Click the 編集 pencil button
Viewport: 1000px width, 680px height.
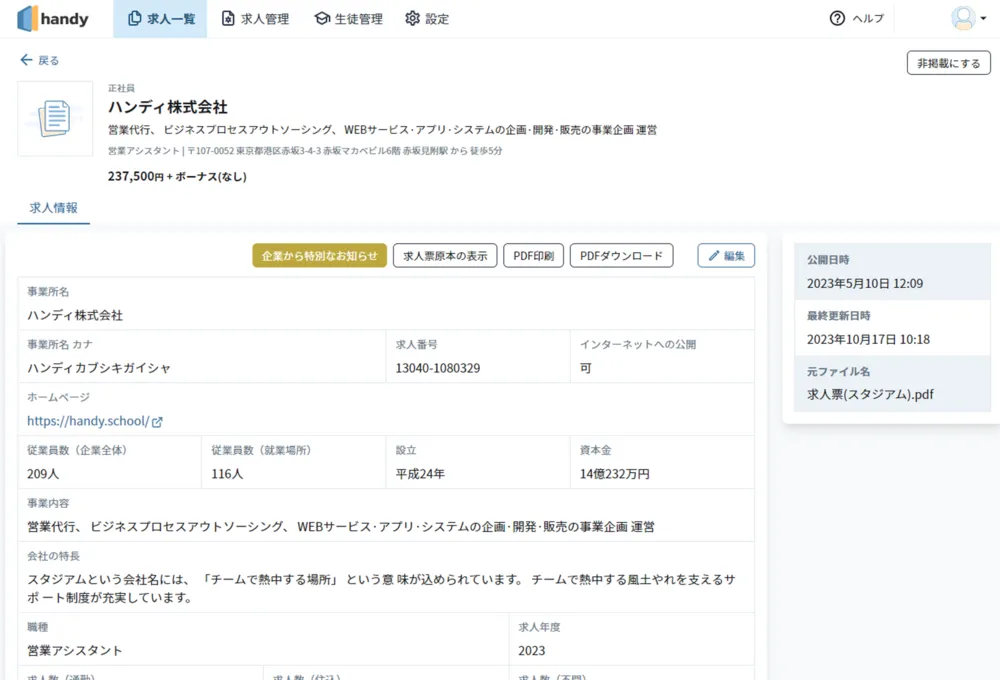[x=726, y=256]
